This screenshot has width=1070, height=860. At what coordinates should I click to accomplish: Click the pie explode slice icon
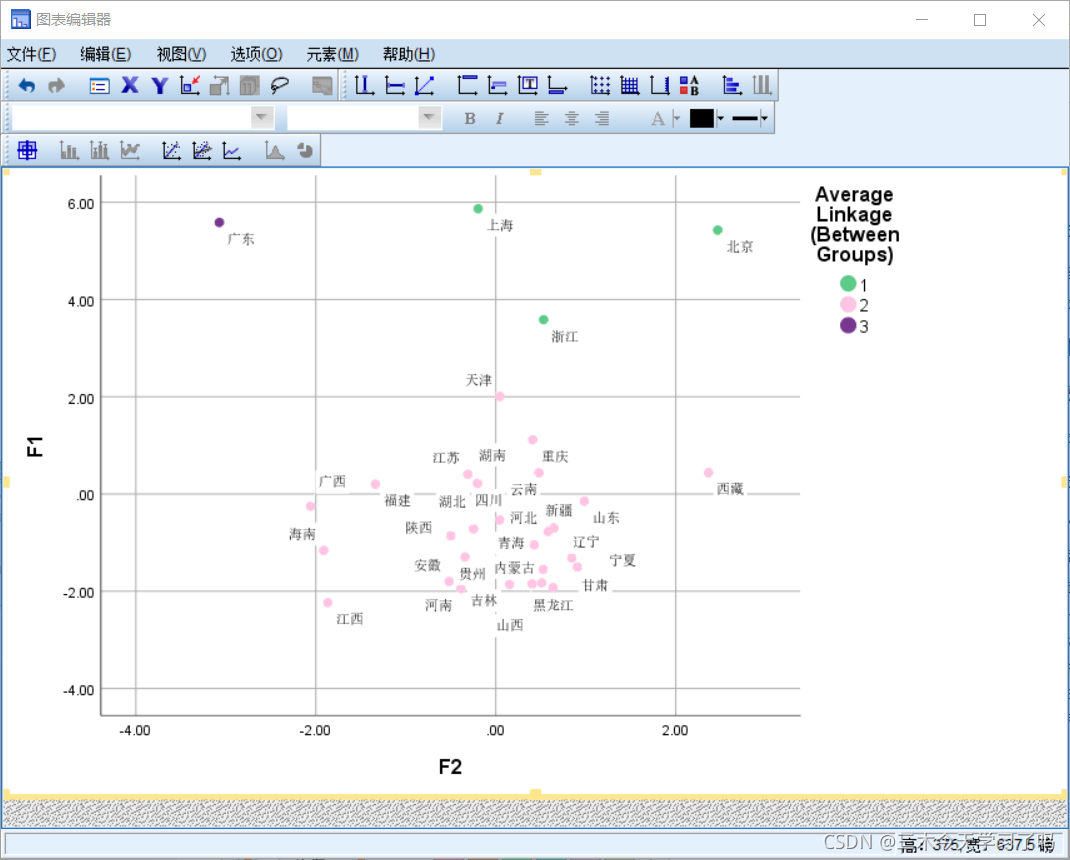pyautogui.click(x=305, y=150)
